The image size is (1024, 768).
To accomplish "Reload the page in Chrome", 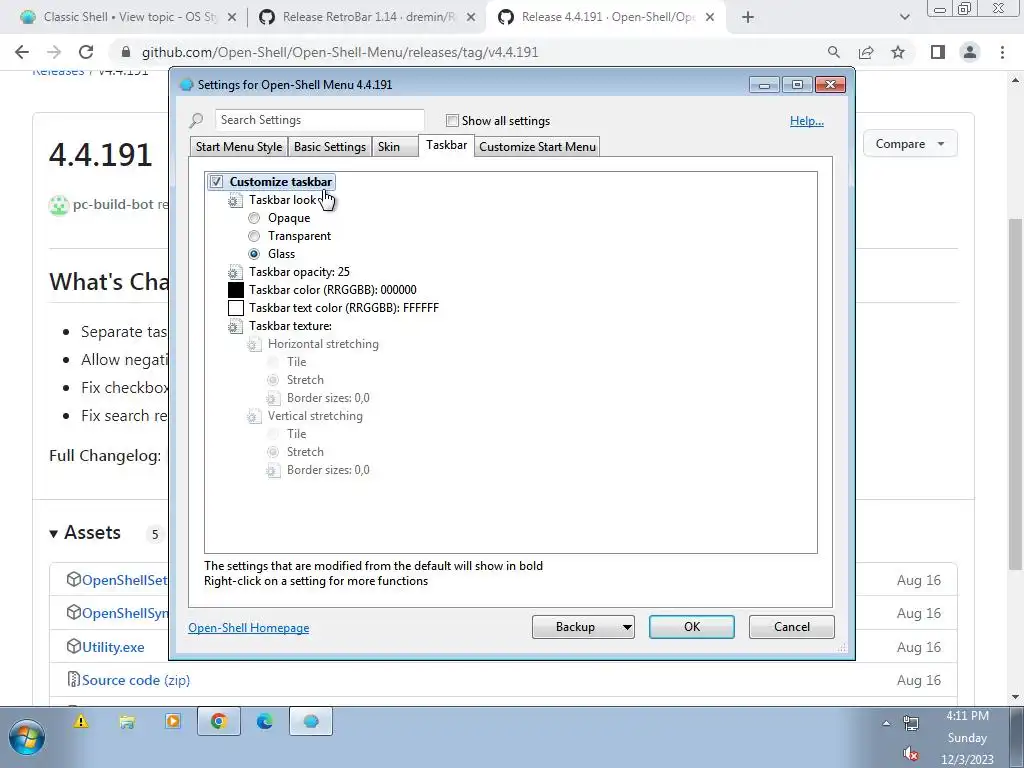I will click(x=86, y=52).
